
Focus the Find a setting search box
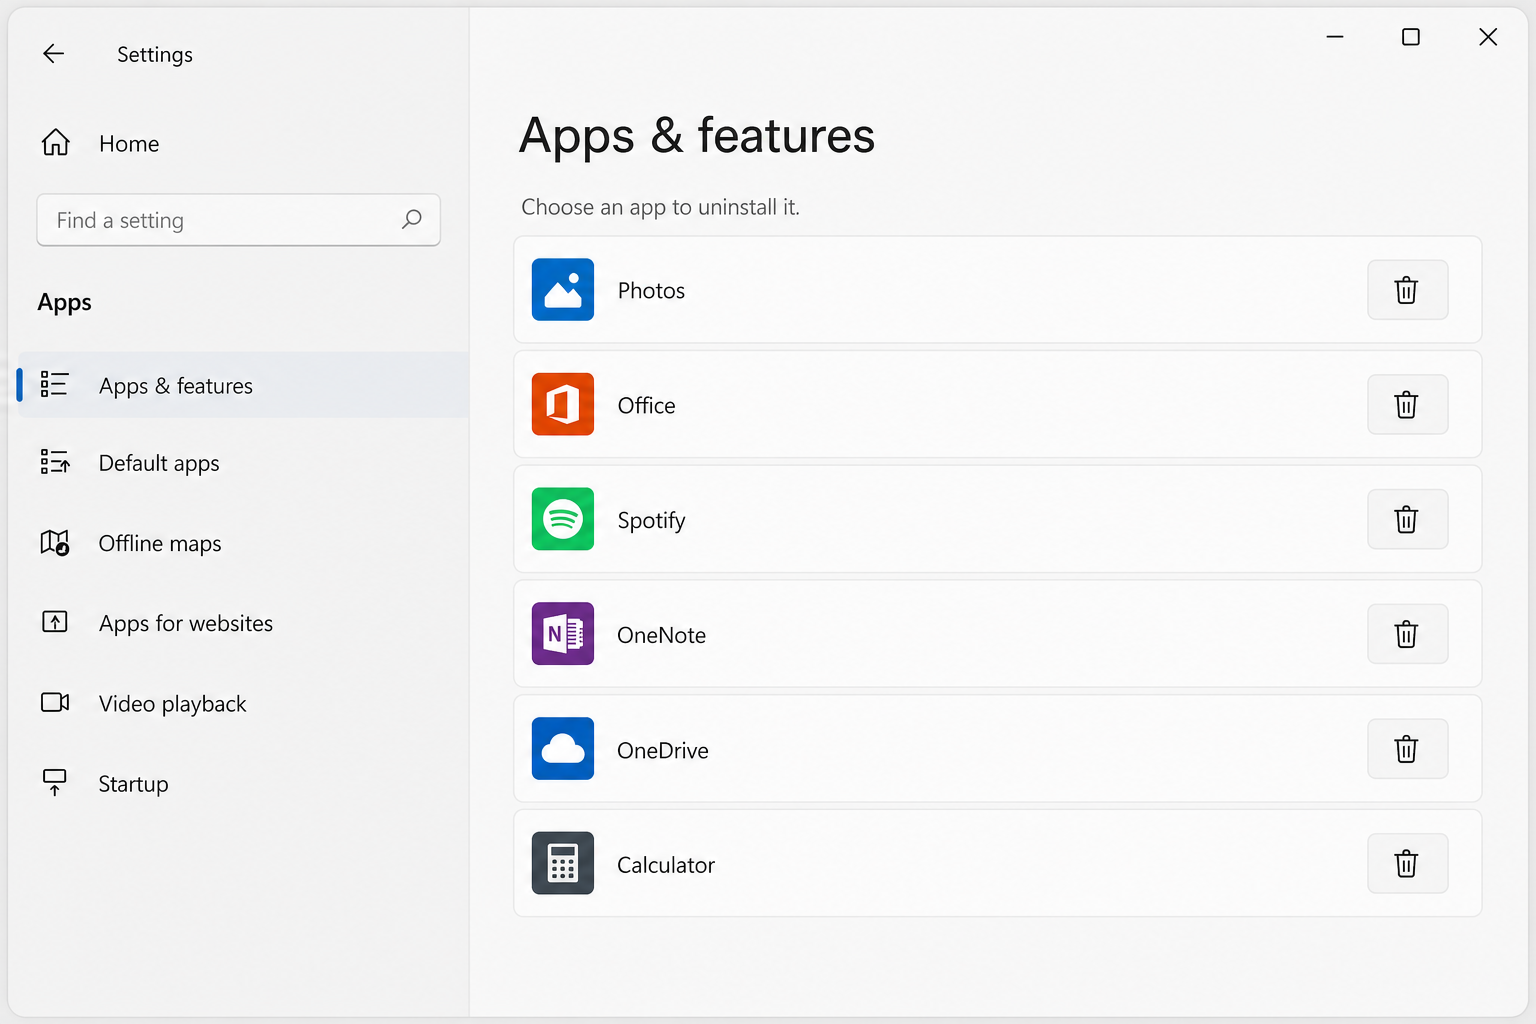238,220
